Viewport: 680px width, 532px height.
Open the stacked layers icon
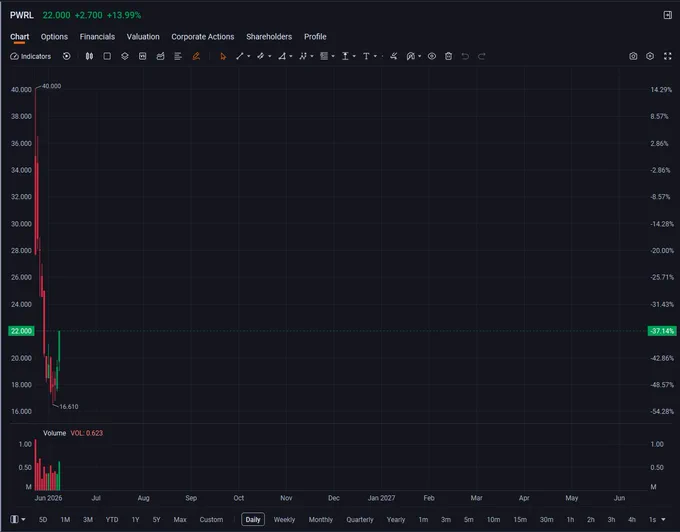point(125,56)
